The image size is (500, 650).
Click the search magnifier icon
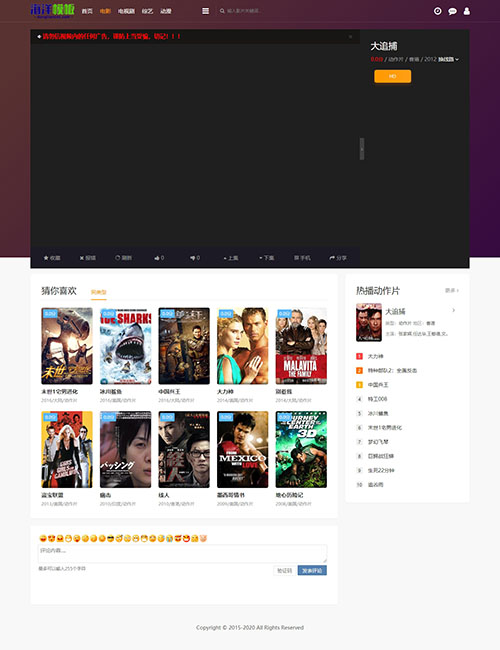(x=222, y=11)
